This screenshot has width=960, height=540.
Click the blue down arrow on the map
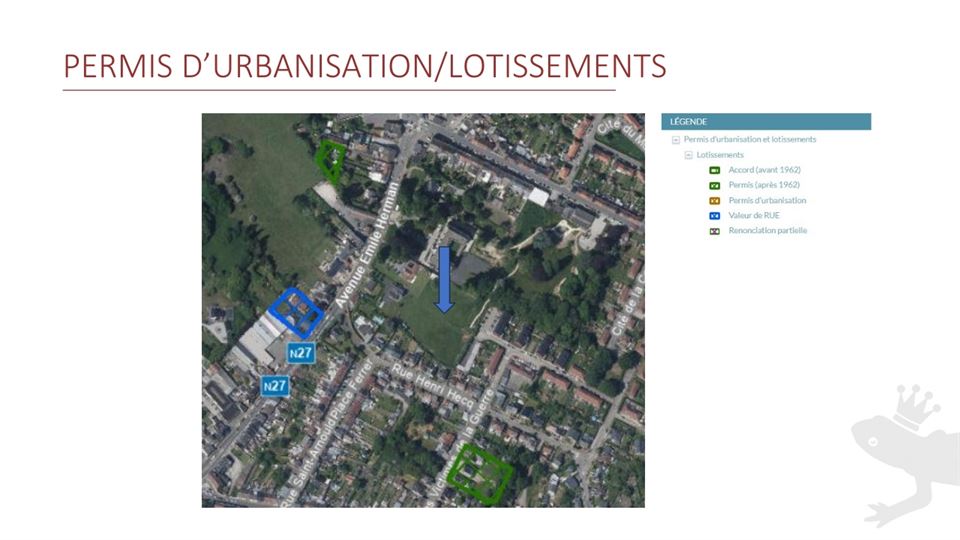click(x=445, y=279)
